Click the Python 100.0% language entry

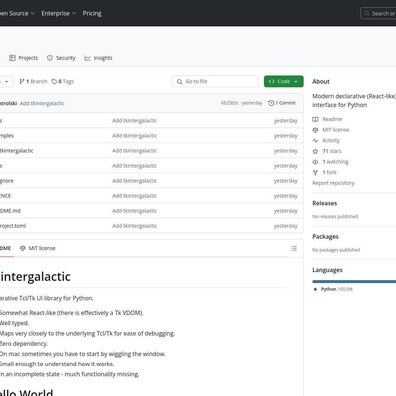pos(334,289)
